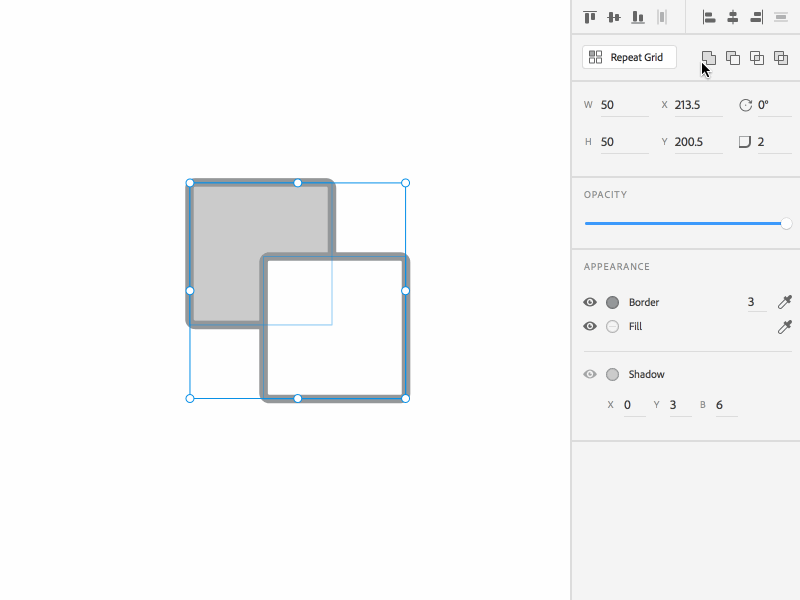This screenshot has height=600, width=800.
Task: Apply Exclude Overlap boolean operation
Action: coord(781,58)
